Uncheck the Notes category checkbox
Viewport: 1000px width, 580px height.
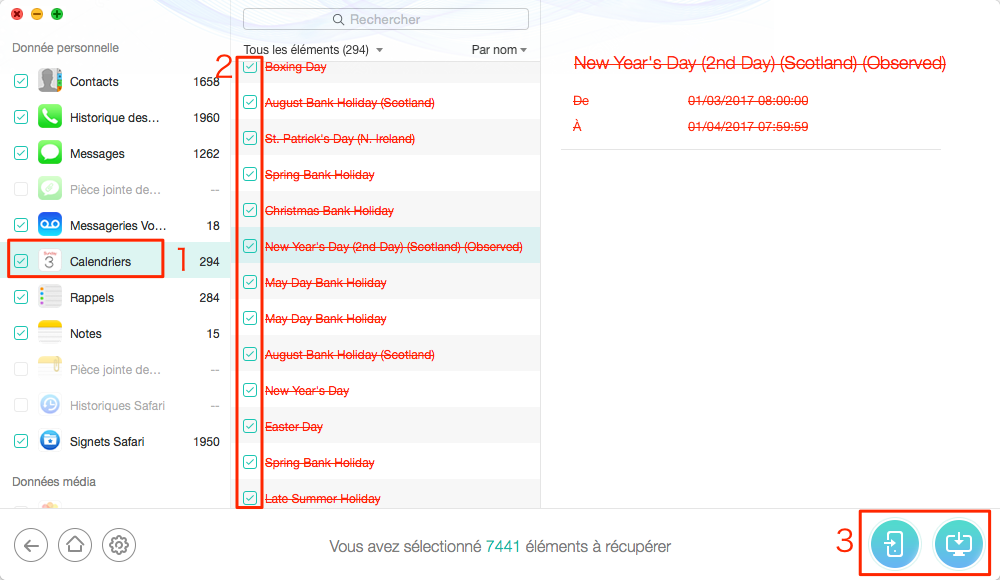(x=21, y=333)
